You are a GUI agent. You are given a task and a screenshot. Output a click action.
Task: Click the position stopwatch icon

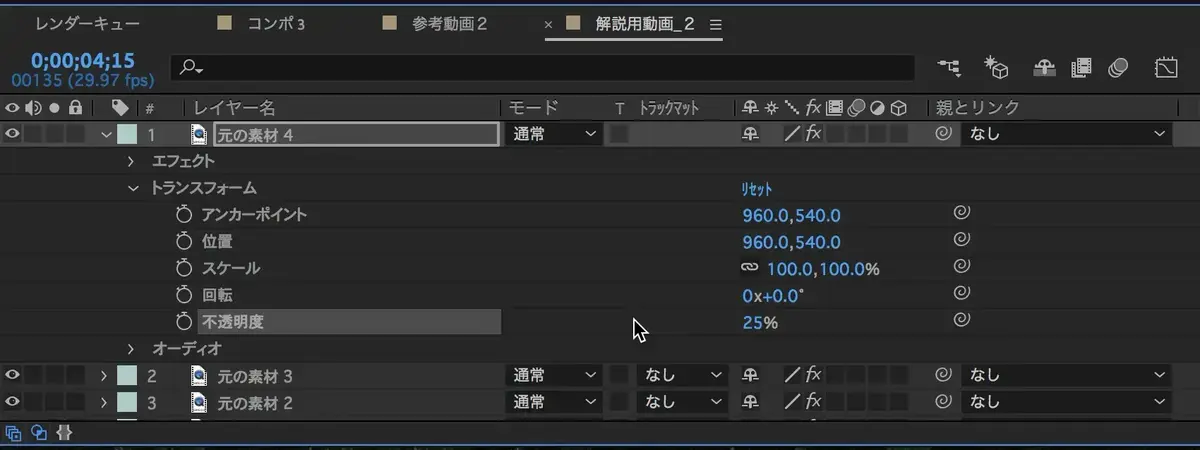pyautogui.click(x=183, y=241)
